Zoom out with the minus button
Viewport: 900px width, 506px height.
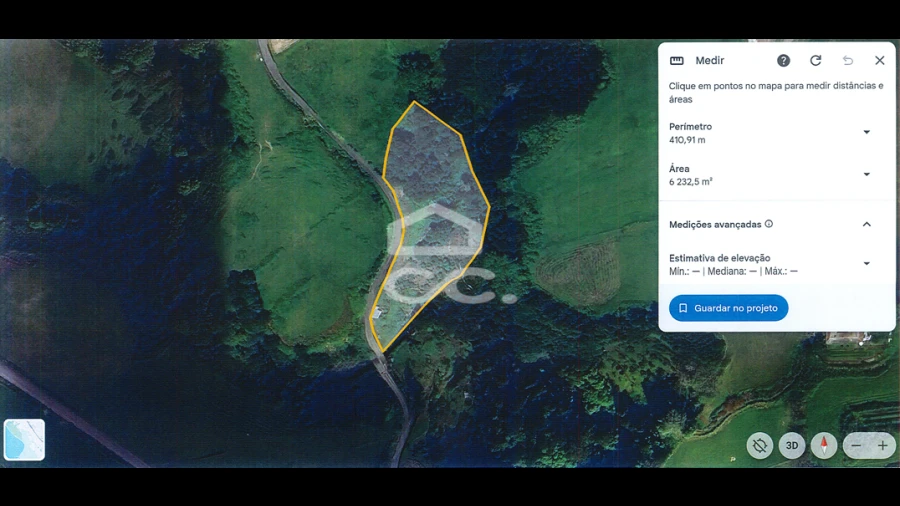coord(856,446)
